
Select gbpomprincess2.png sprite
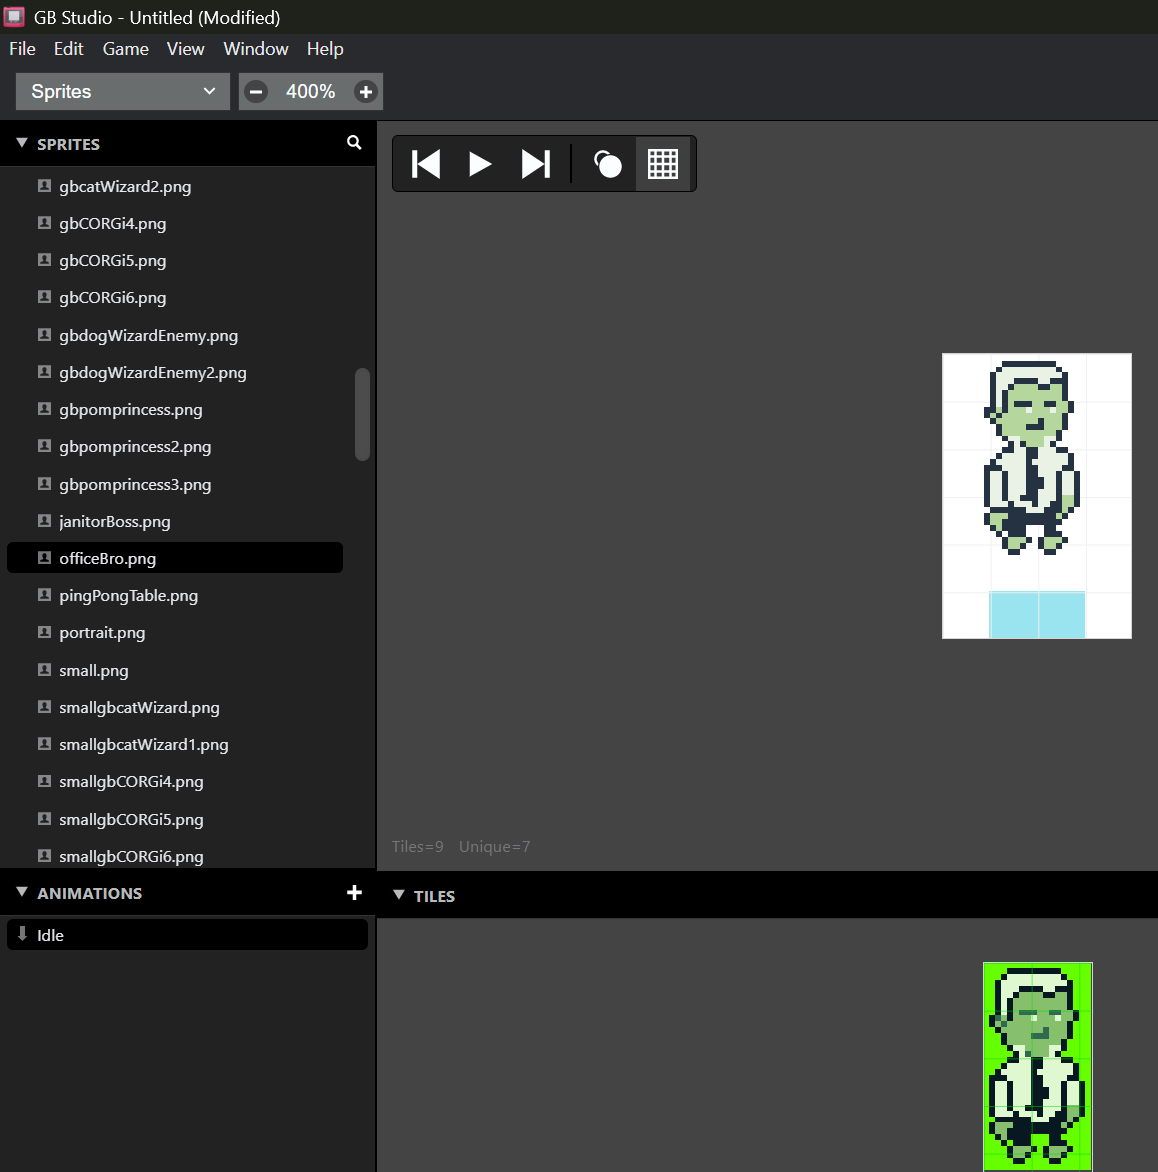click(175, 446)
